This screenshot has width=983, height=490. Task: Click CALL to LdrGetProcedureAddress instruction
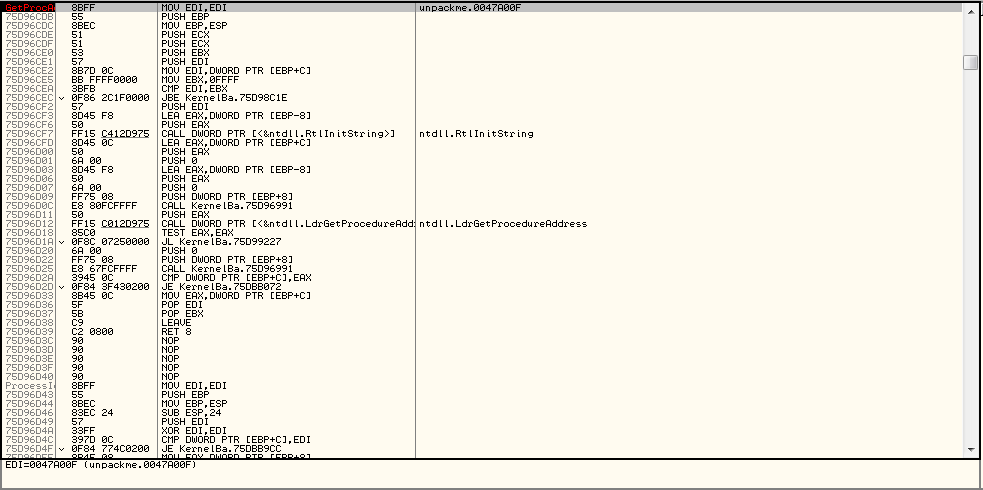[x=287, y=224]
